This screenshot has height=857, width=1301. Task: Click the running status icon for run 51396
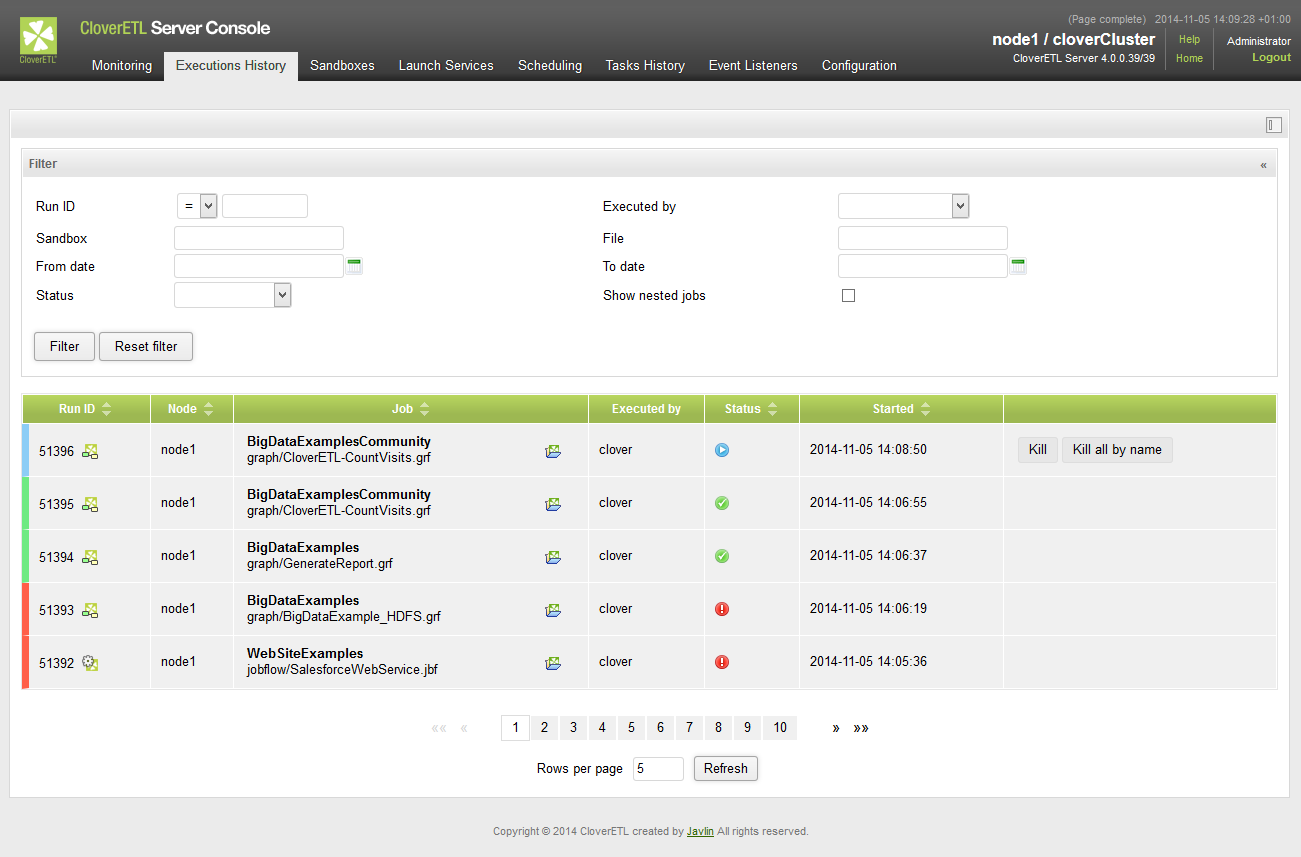click(x=722, y=450)
